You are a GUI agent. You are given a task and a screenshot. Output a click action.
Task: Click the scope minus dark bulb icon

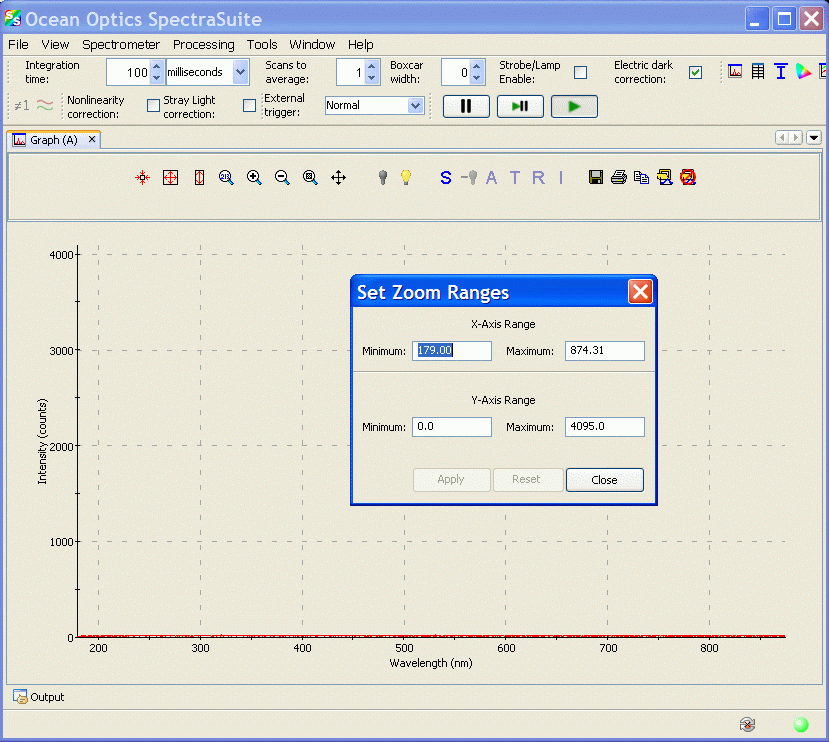469,178
